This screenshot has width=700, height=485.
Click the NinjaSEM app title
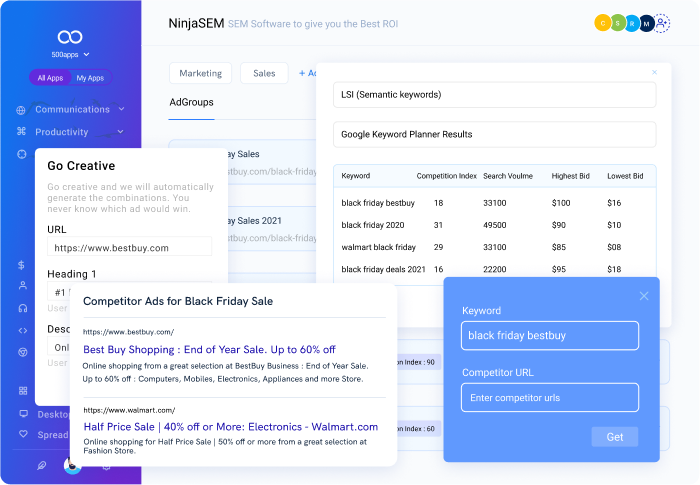point(196,23)
